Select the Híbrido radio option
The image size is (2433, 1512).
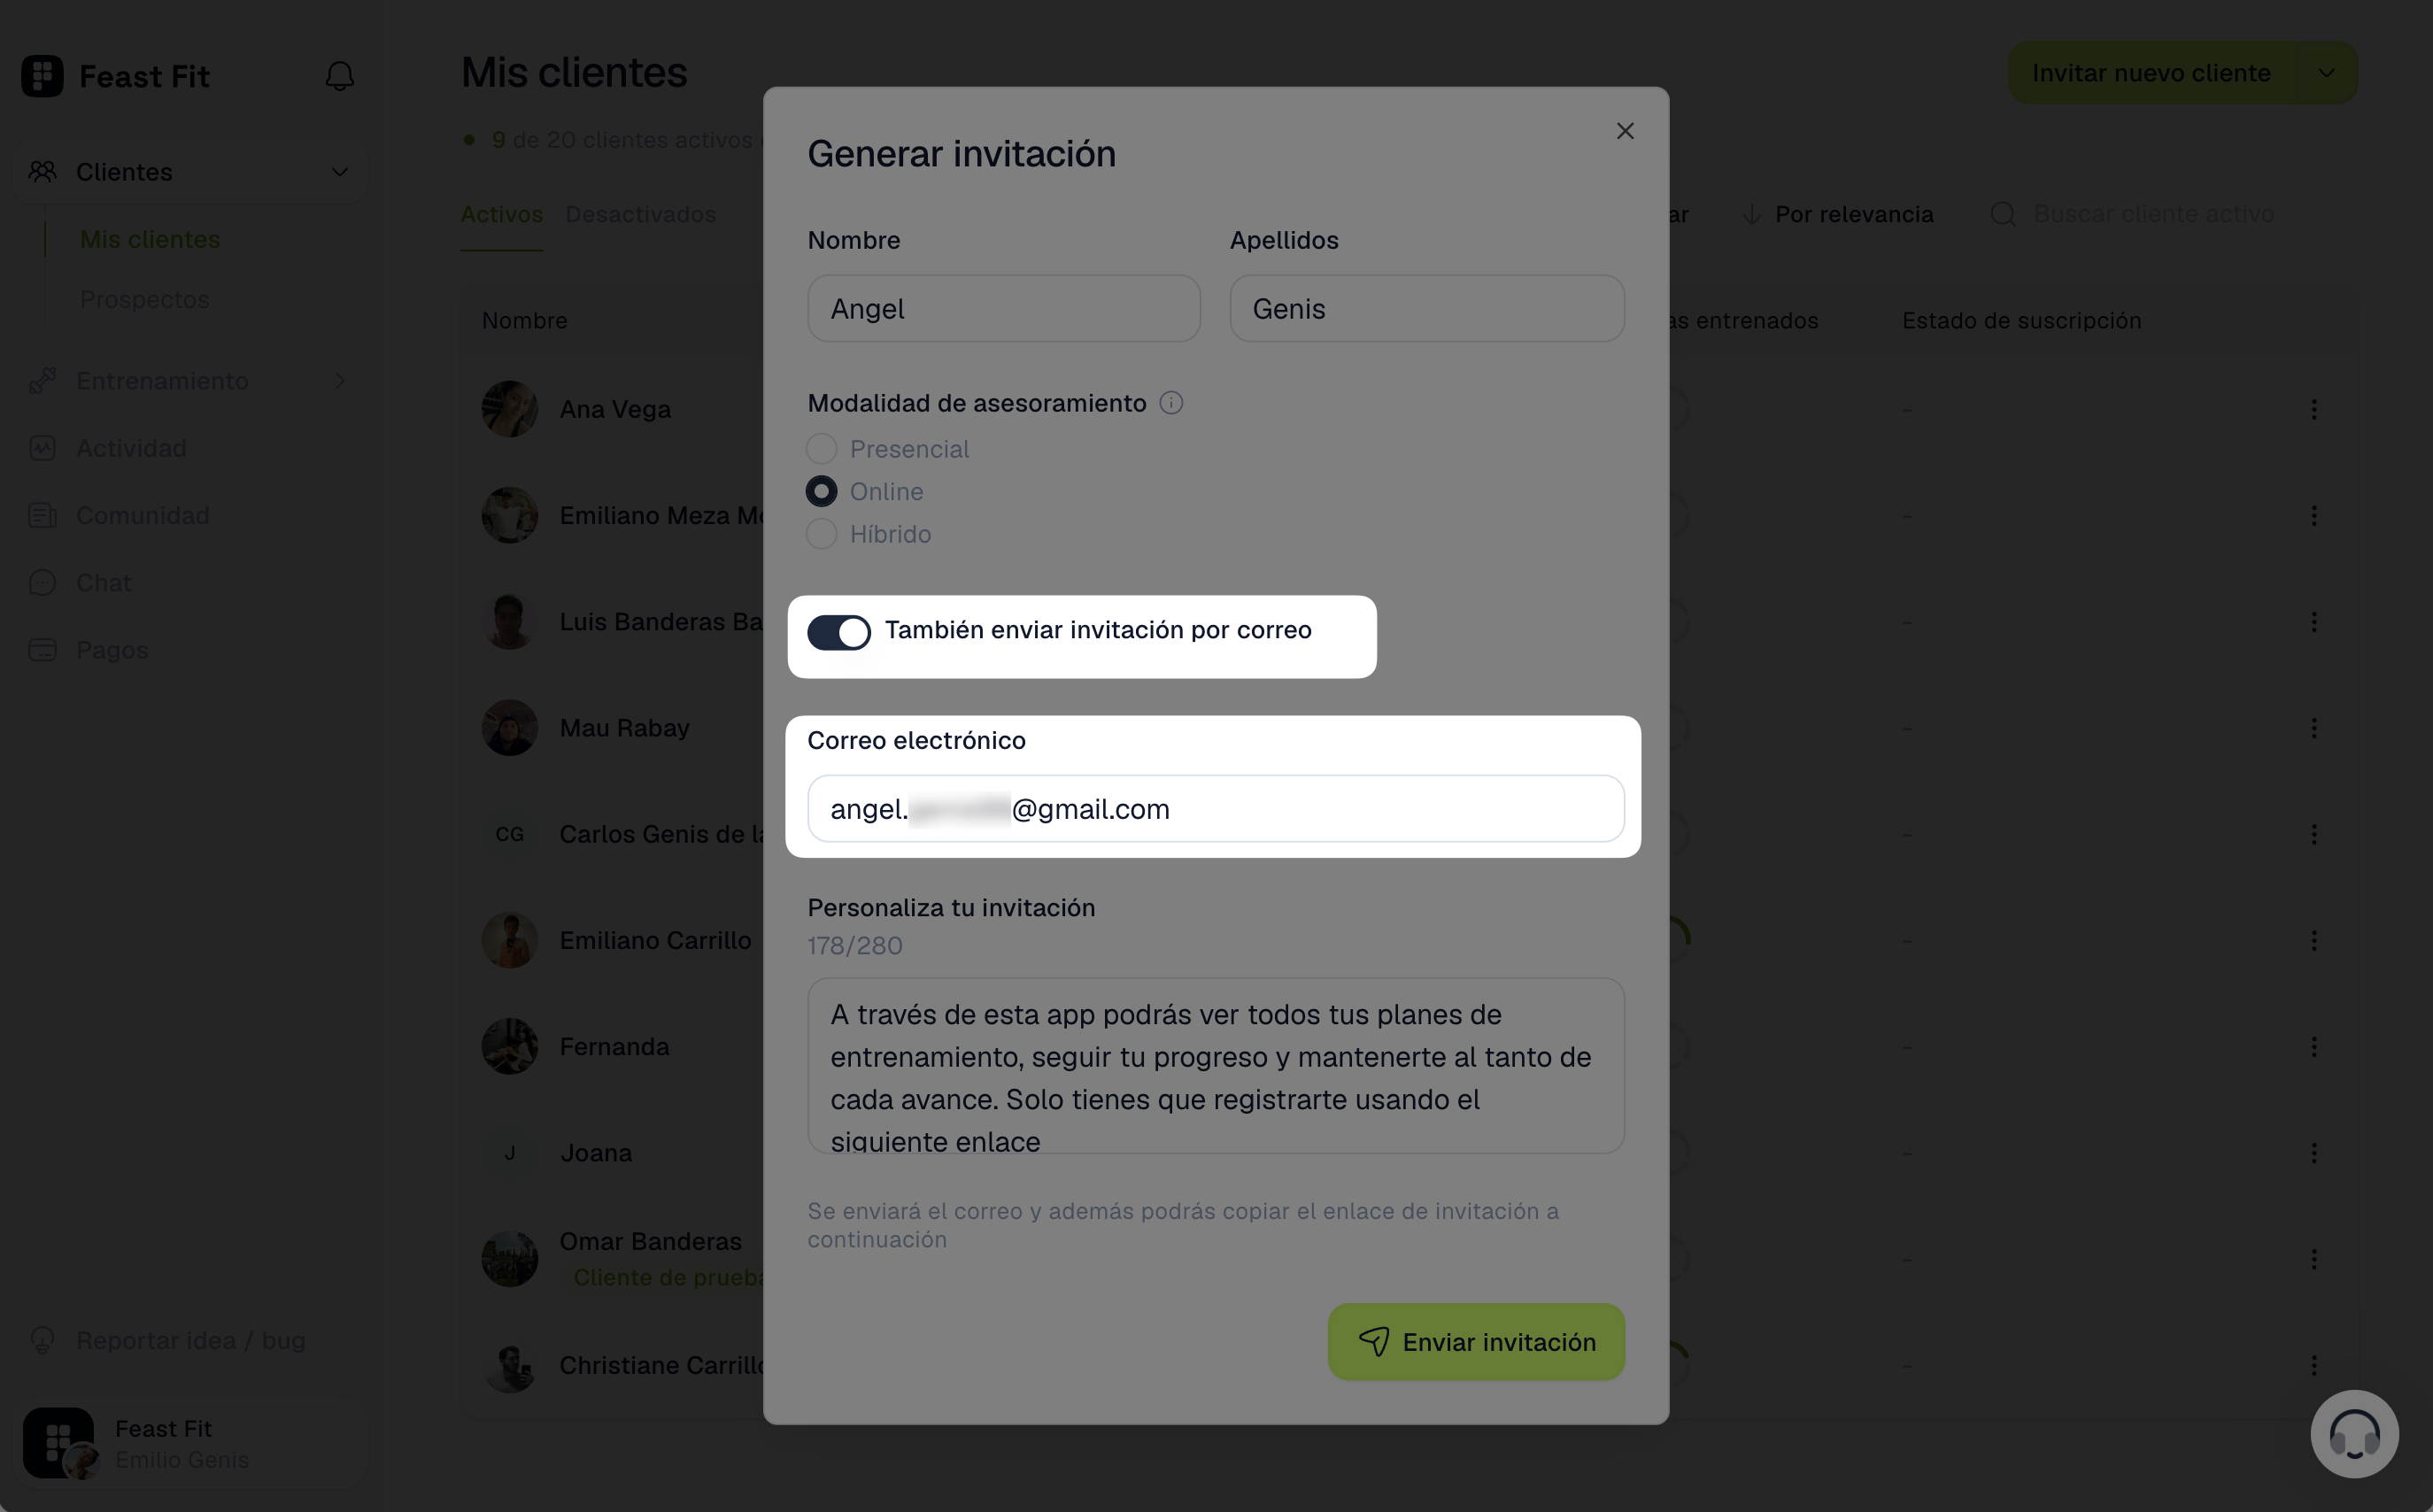tap(821, 534)
